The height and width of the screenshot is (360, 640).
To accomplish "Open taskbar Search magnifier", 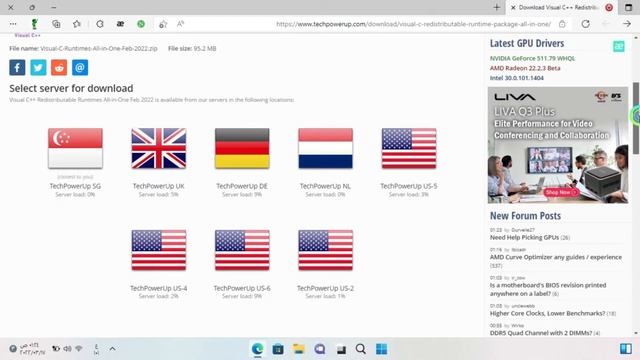I will click(361, 349).
